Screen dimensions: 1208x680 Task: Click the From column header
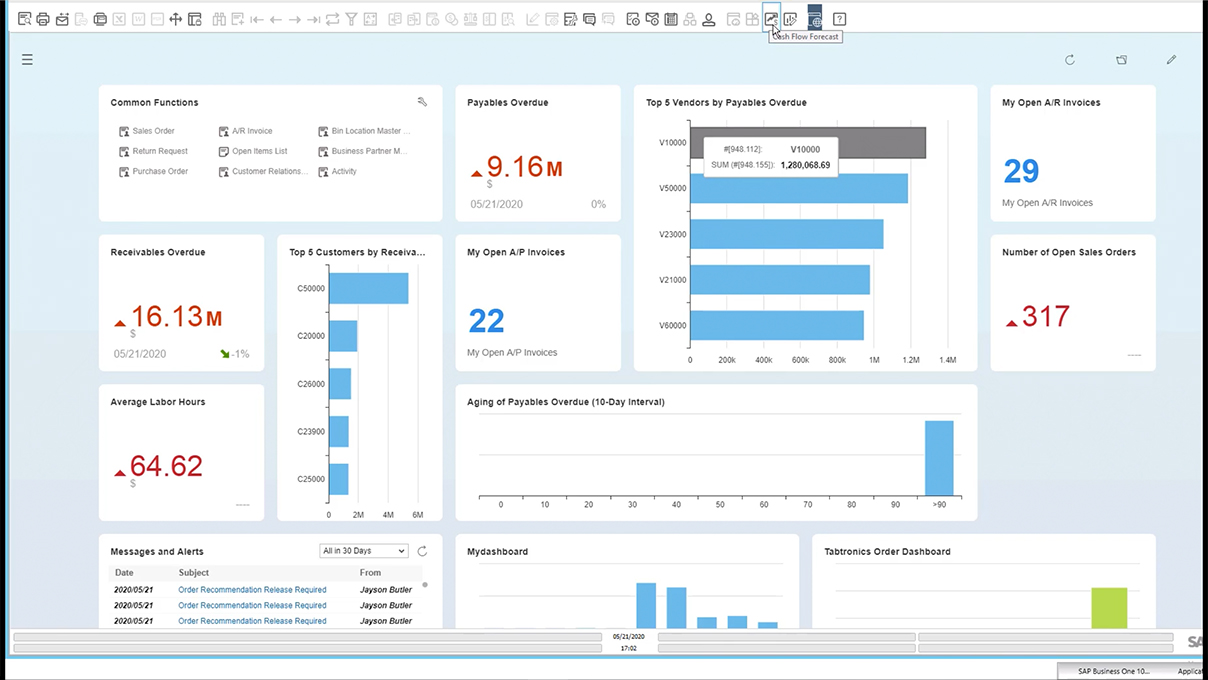coord(370,573)
